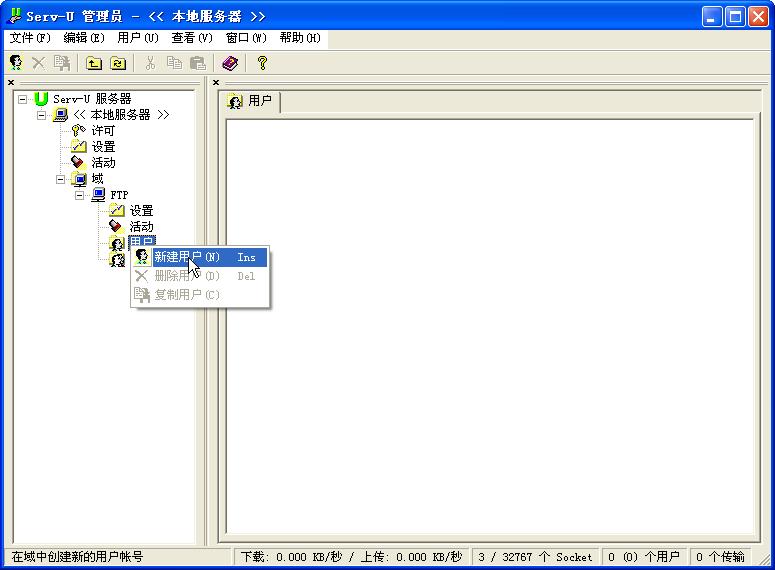Select 活动 under local server
The width and height of the screenshot is (775, 570).
pyautogui.click(x=103, y=163)
